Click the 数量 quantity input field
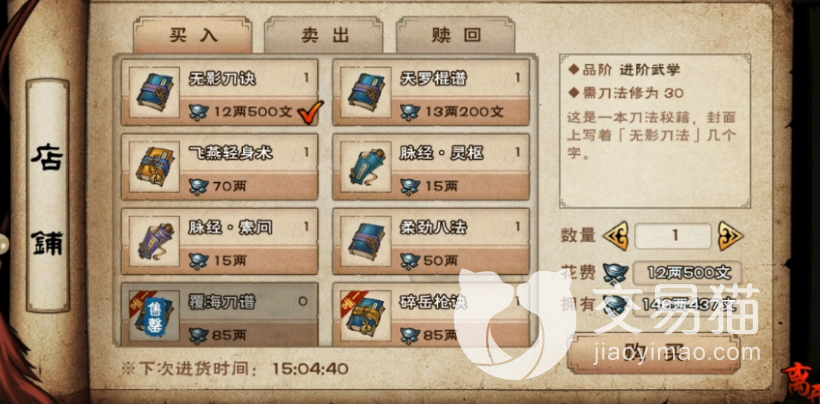820x404 pixels. 673,236
